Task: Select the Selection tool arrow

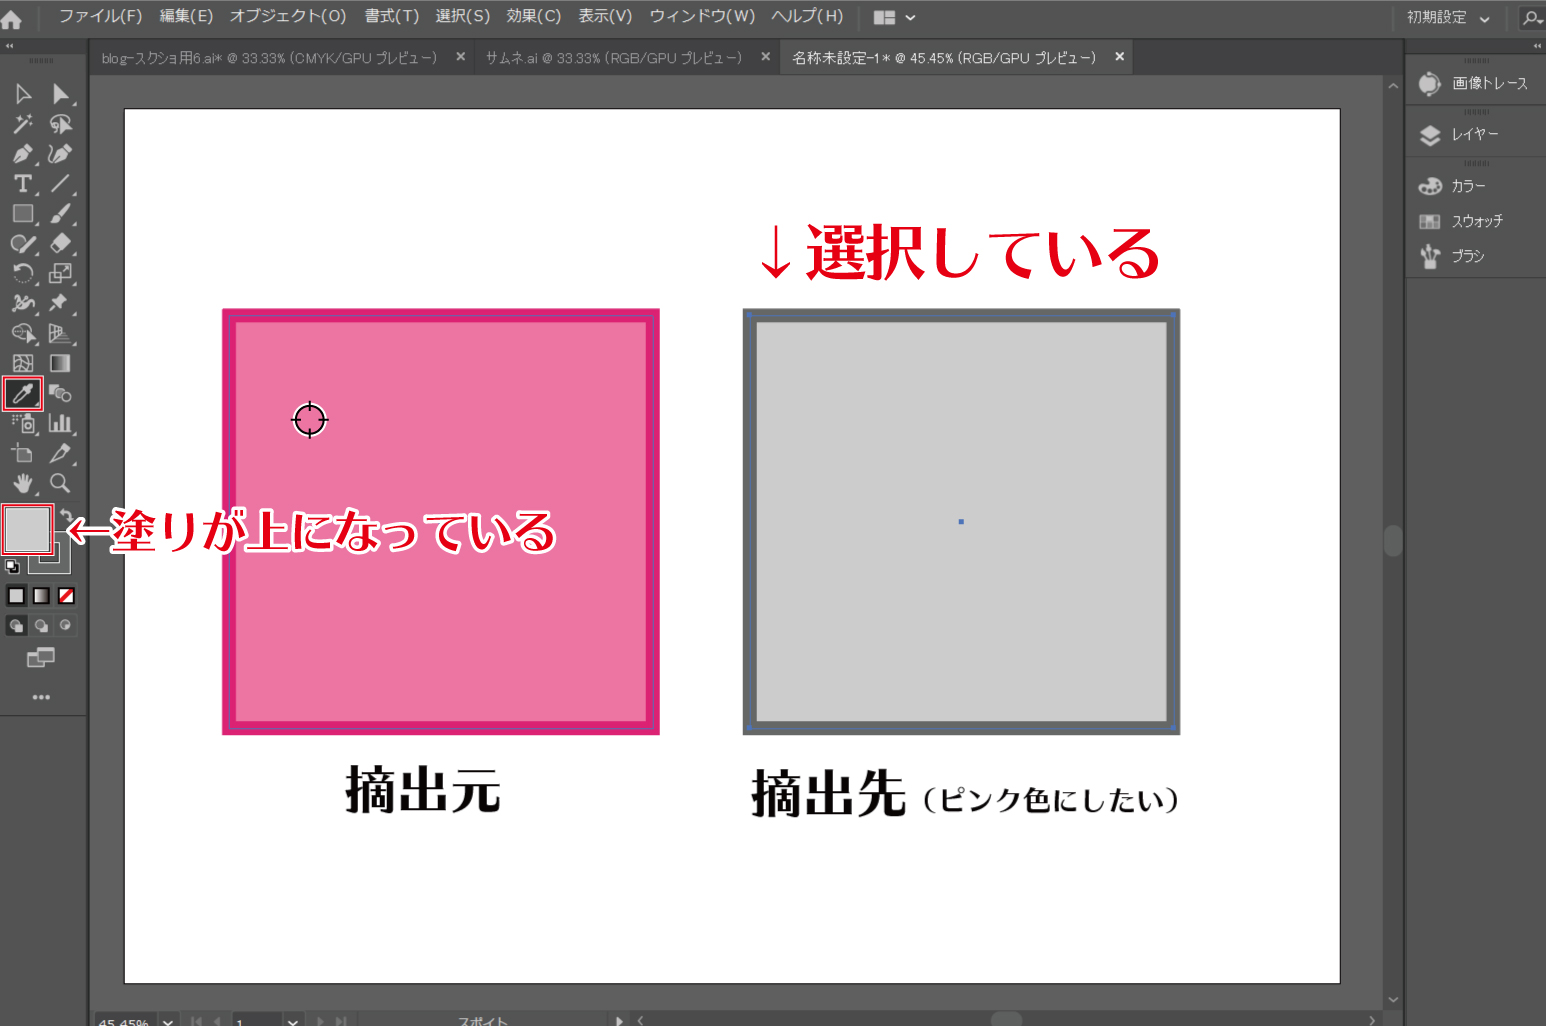Action: 23,94
